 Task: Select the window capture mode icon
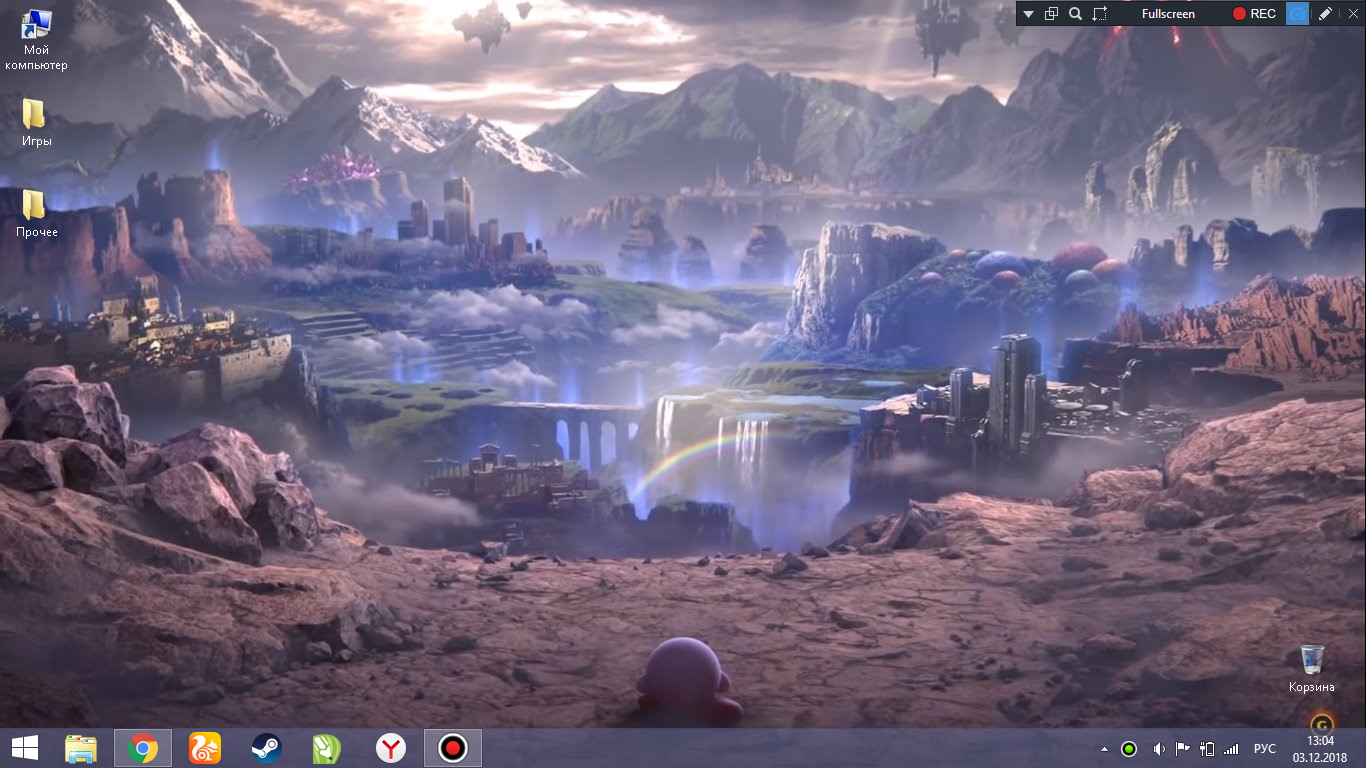click(x=1051, y=14)
